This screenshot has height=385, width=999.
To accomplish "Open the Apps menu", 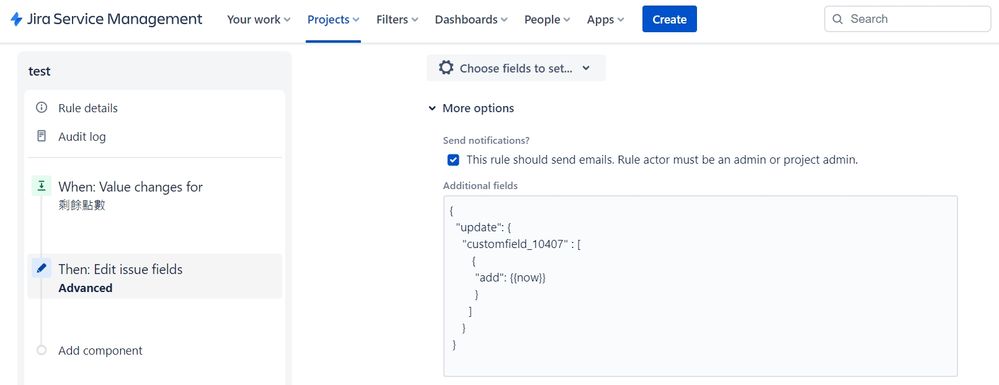I will coord(605,19).
